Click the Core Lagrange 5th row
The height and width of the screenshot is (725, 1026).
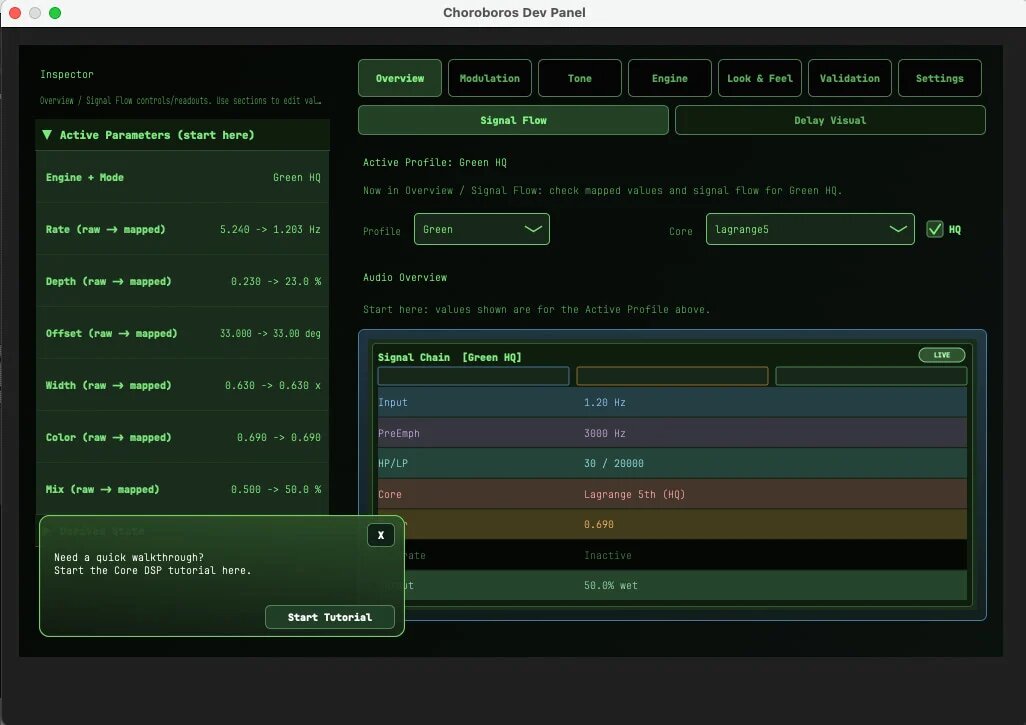tap(672, 494)
